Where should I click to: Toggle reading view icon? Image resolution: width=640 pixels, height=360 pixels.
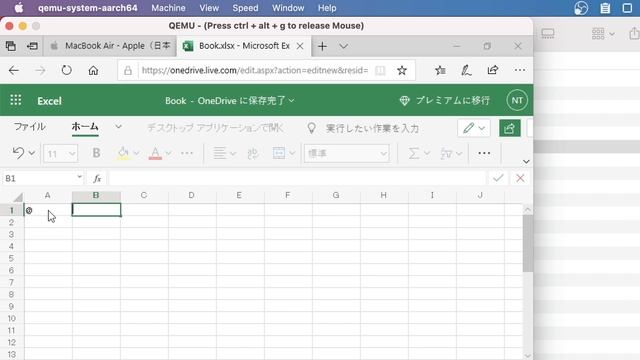click(380, 70)
